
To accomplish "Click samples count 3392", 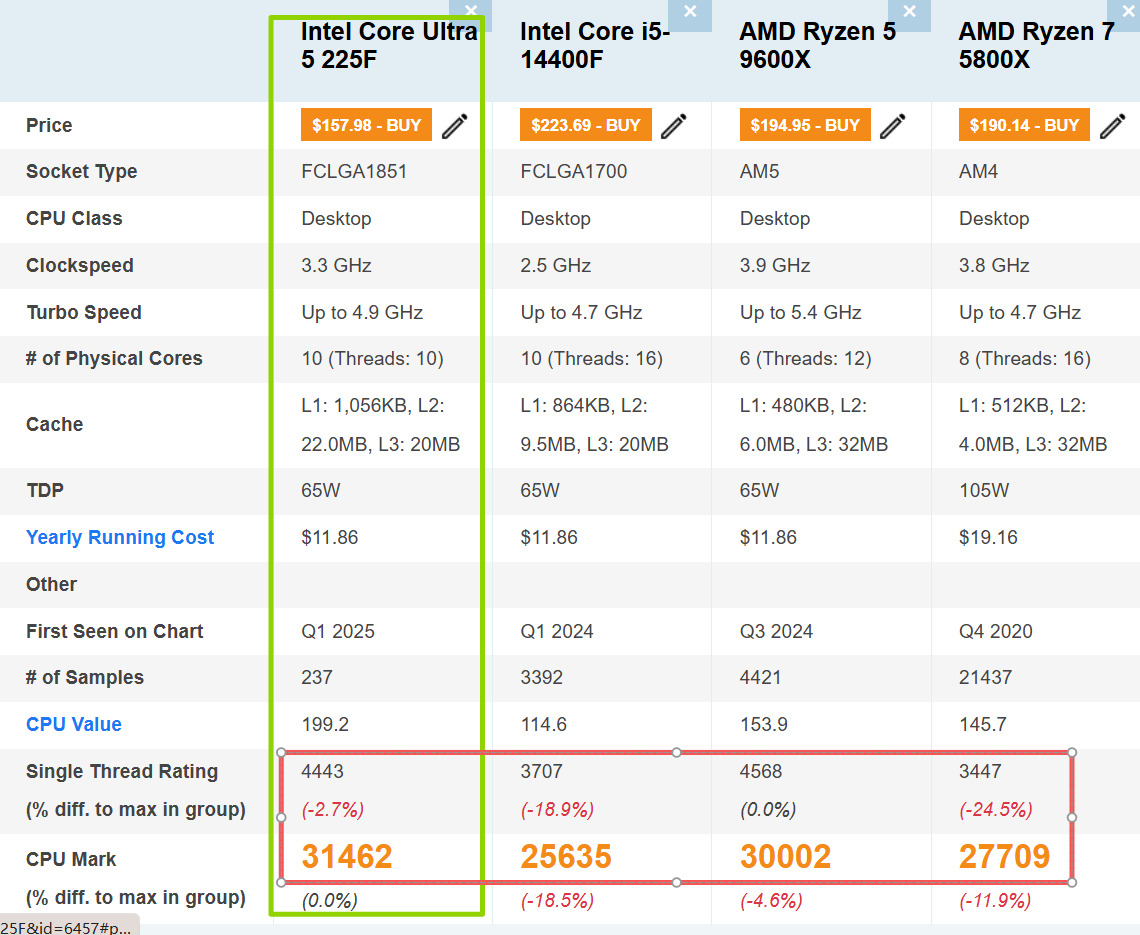I will [x=541, y=678].
